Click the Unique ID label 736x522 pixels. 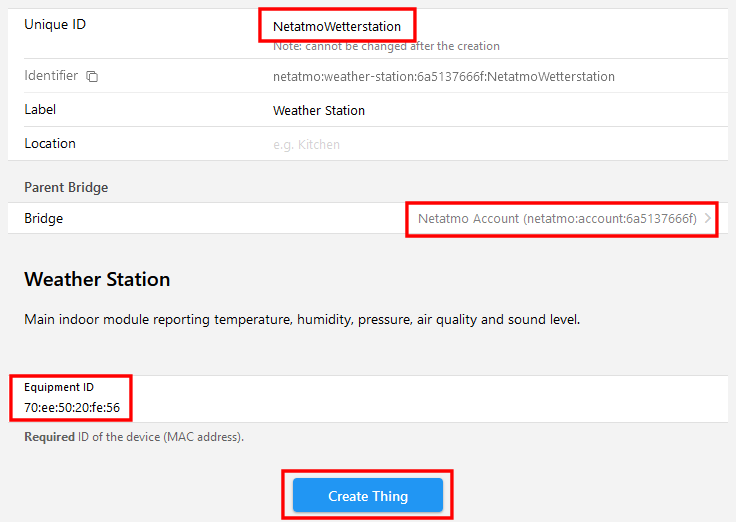coord(55,24)
